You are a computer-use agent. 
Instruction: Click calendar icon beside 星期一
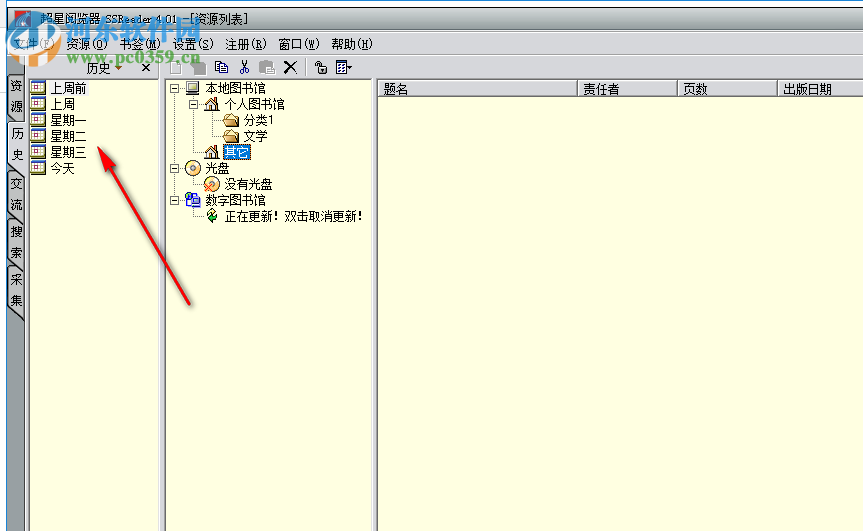click(x=38, y=119)
